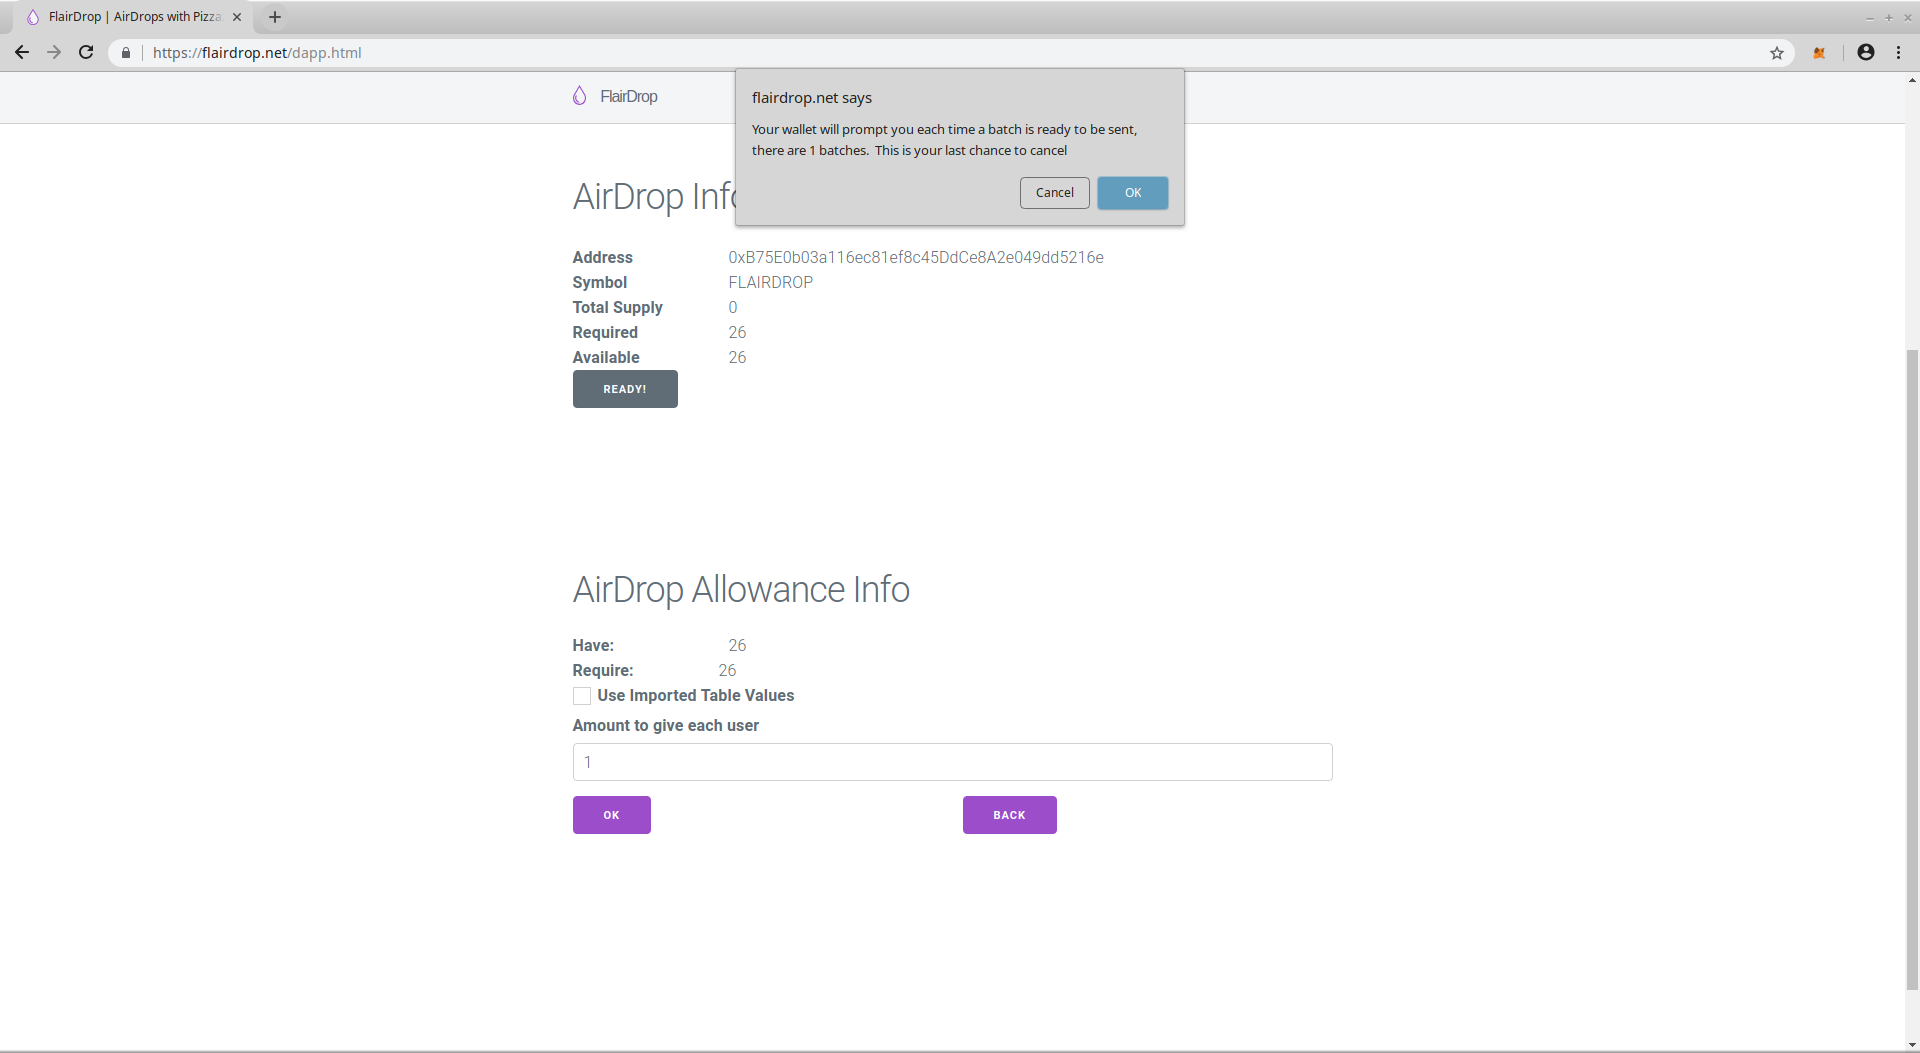Click the Amount to give each user field
Image resolution: width=1920 pixels, height=1053 pixels.
[952, 762]
